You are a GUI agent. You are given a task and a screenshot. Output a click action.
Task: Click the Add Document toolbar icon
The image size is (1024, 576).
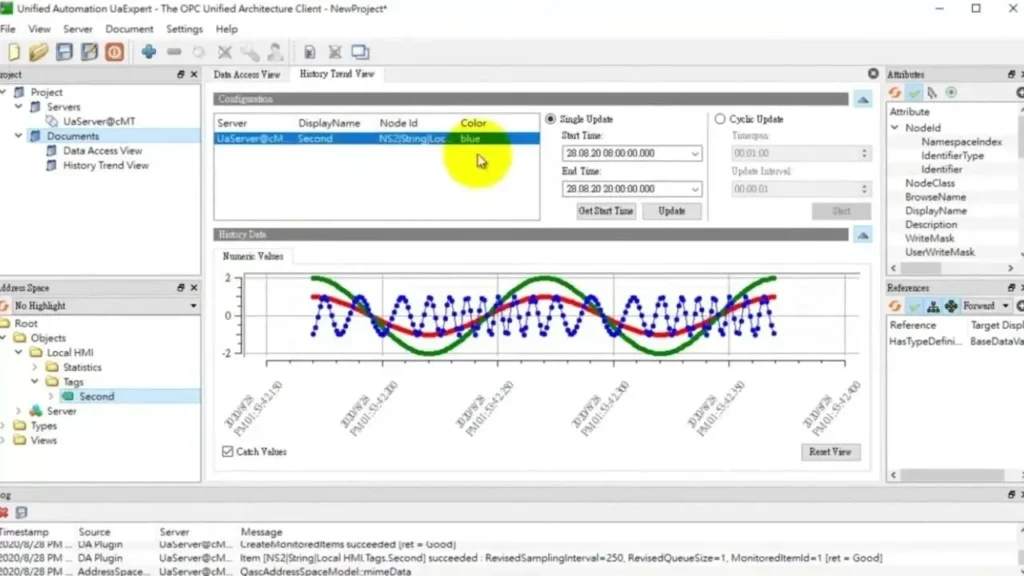(x=310, y=52)
